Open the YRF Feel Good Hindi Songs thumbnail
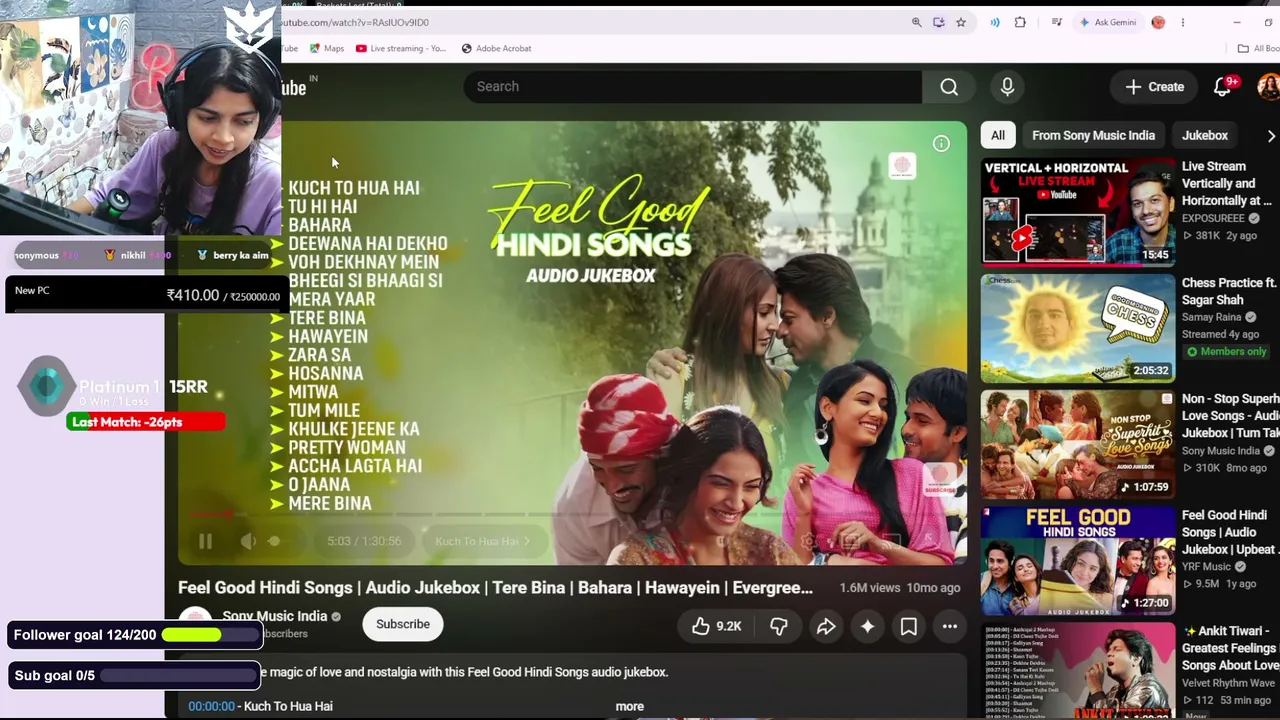This screenshot has height=720, width=1280. tap(1078, 560)
